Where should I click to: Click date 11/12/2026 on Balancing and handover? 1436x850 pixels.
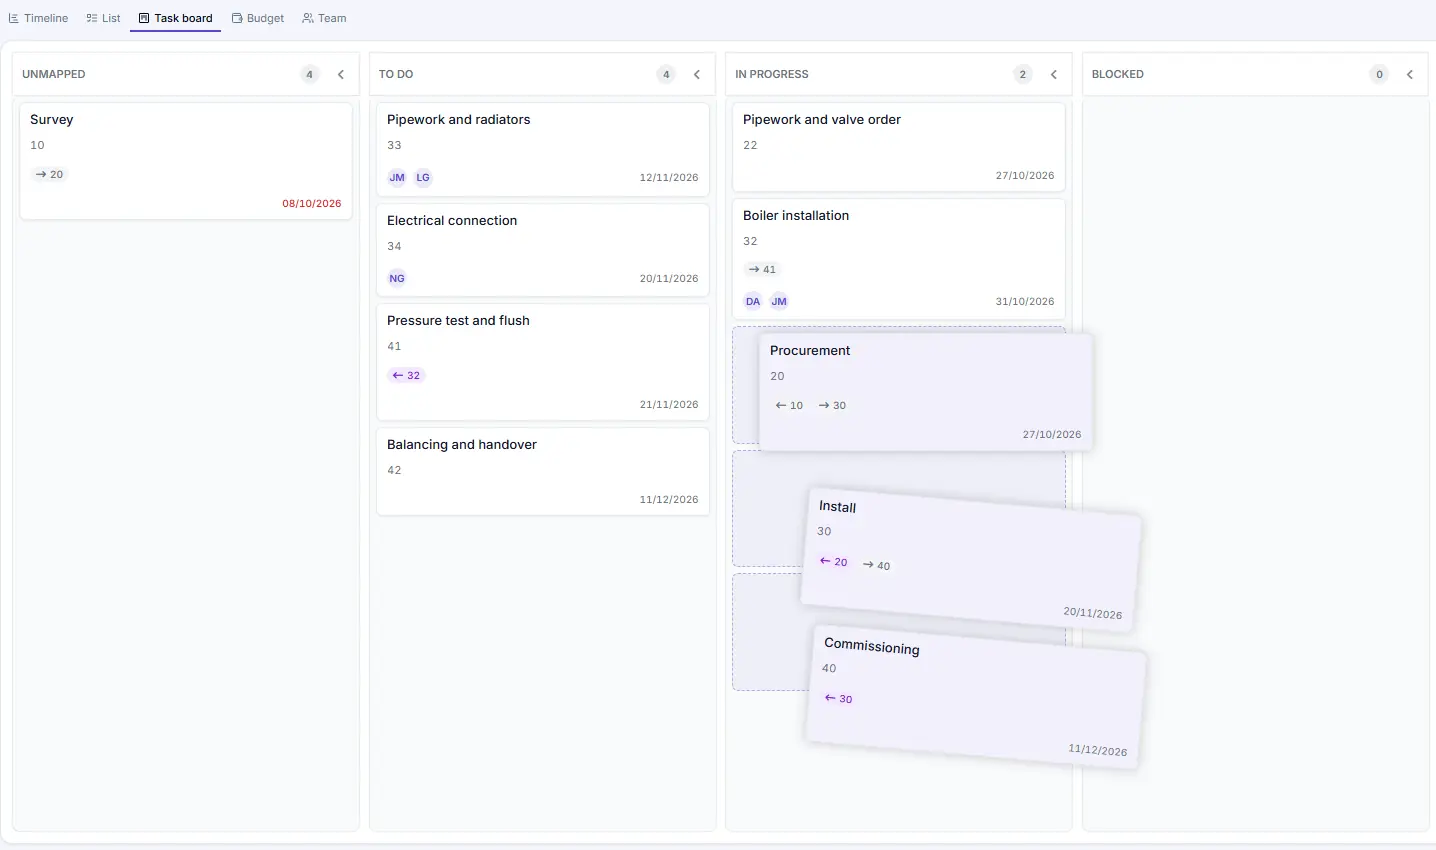(x=669, y=499)
